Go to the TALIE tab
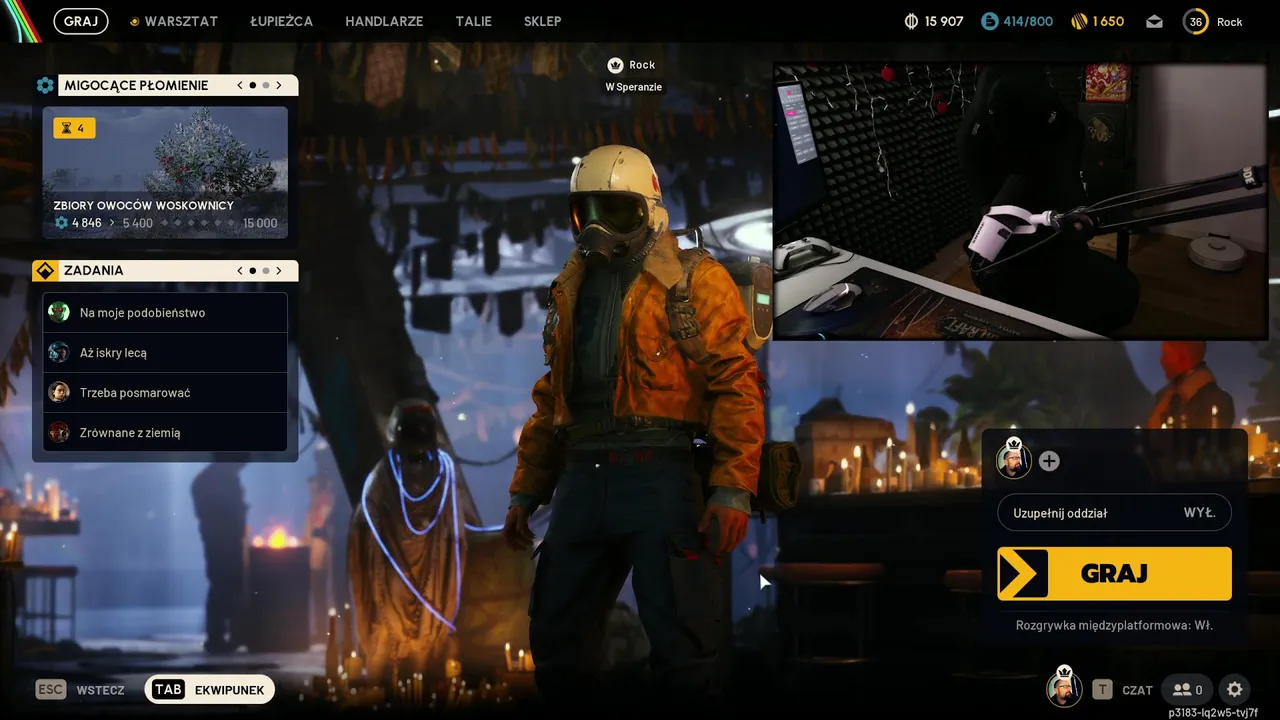Screen dimensions: 1280x720 point(473,21)
